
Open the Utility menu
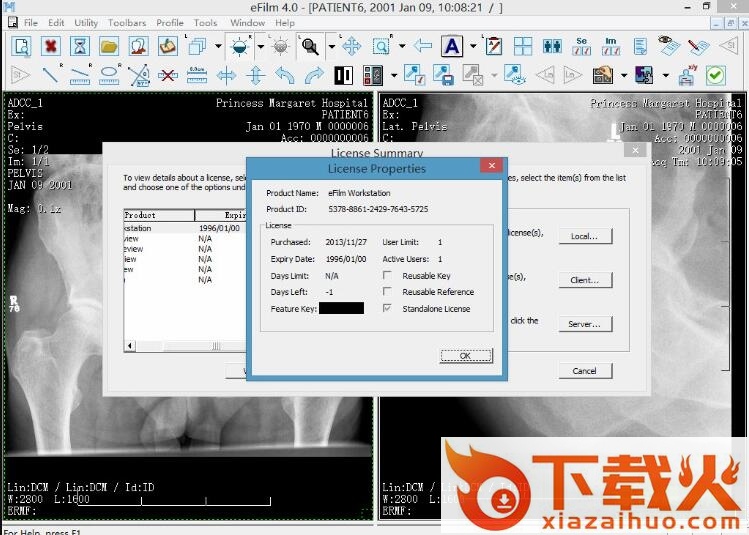pos(86,22)
